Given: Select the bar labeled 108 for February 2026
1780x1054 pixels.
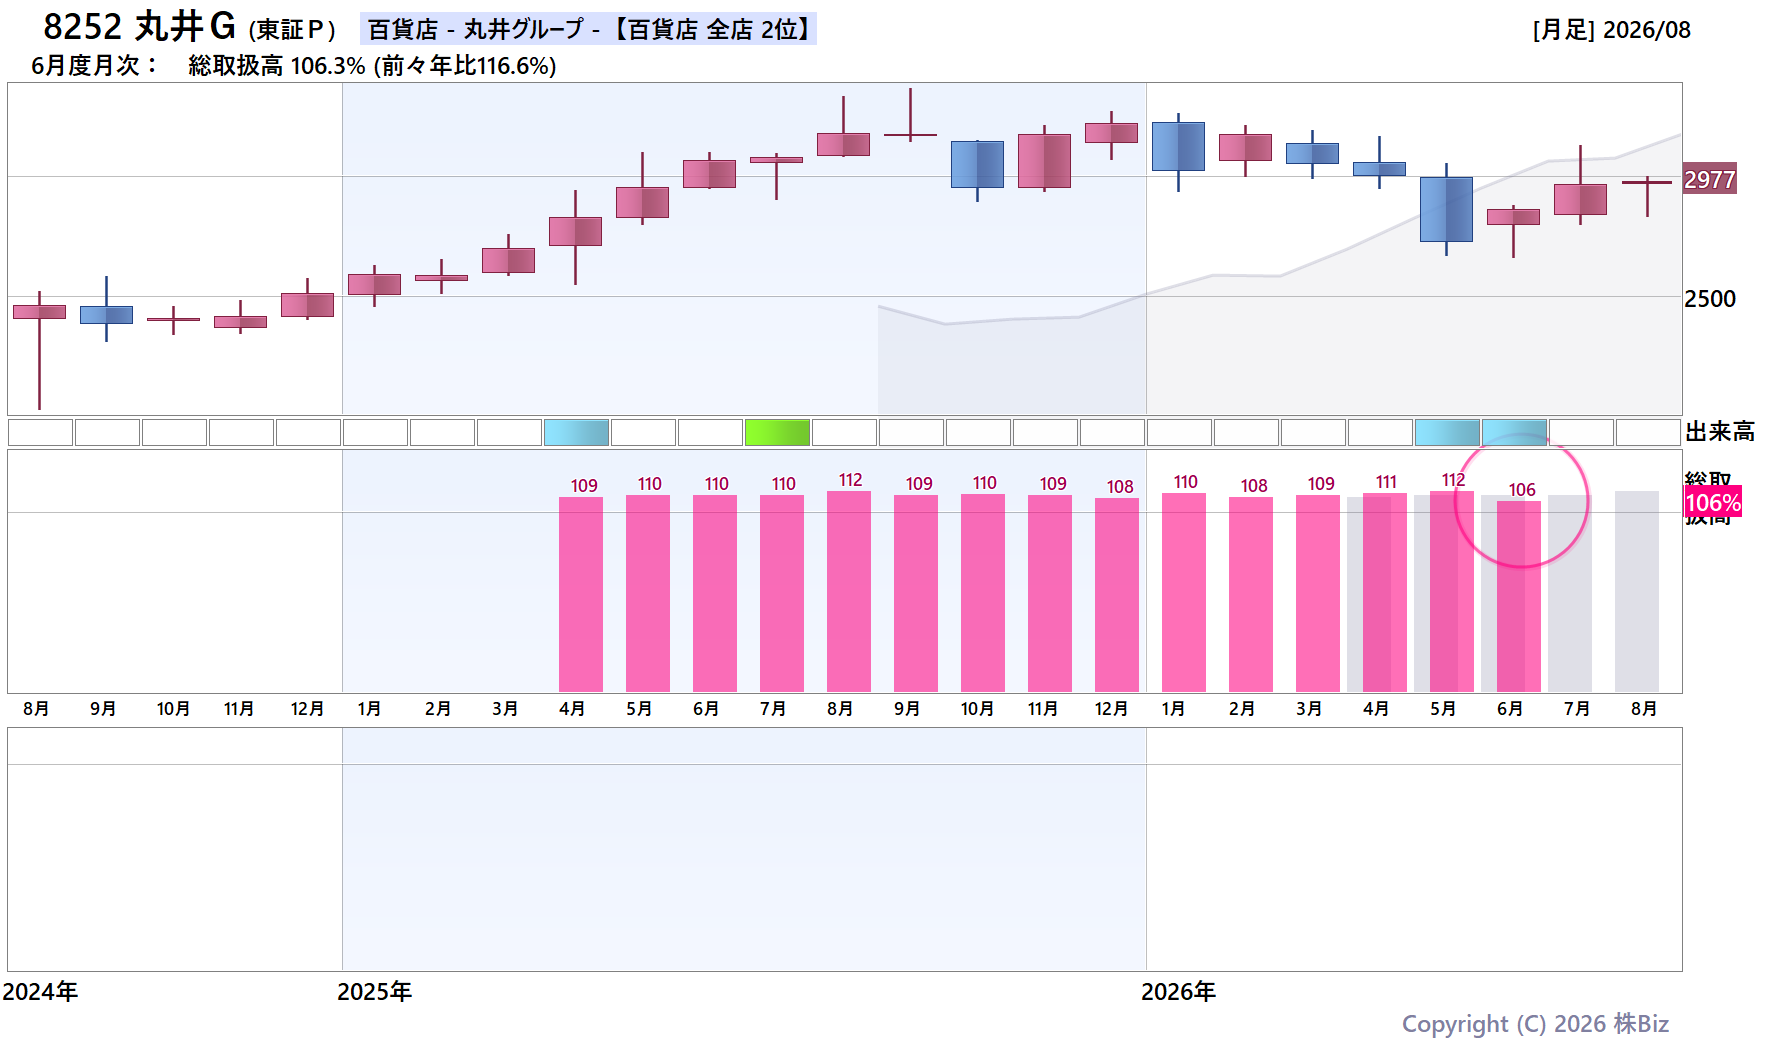Looking at the screenshot, I should point(1251,594).
